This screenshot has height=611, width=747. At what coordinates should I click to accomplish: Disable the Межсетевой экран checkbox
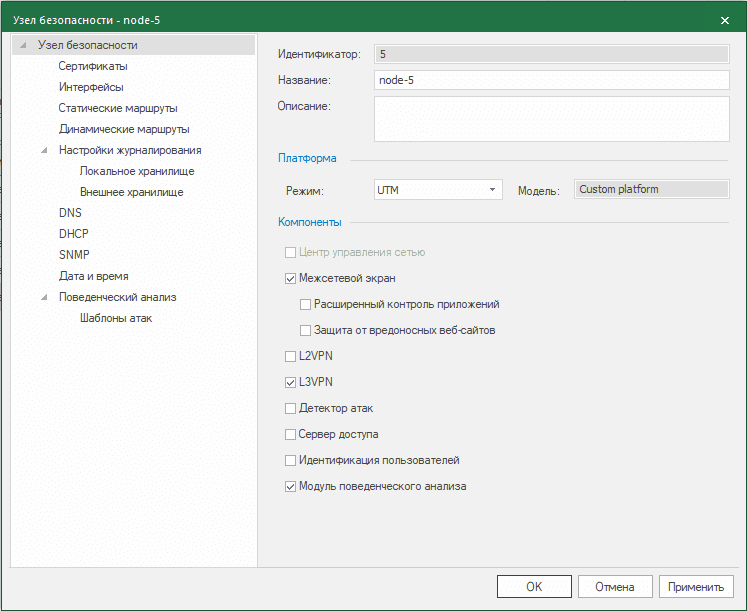(x=291, y=278)
